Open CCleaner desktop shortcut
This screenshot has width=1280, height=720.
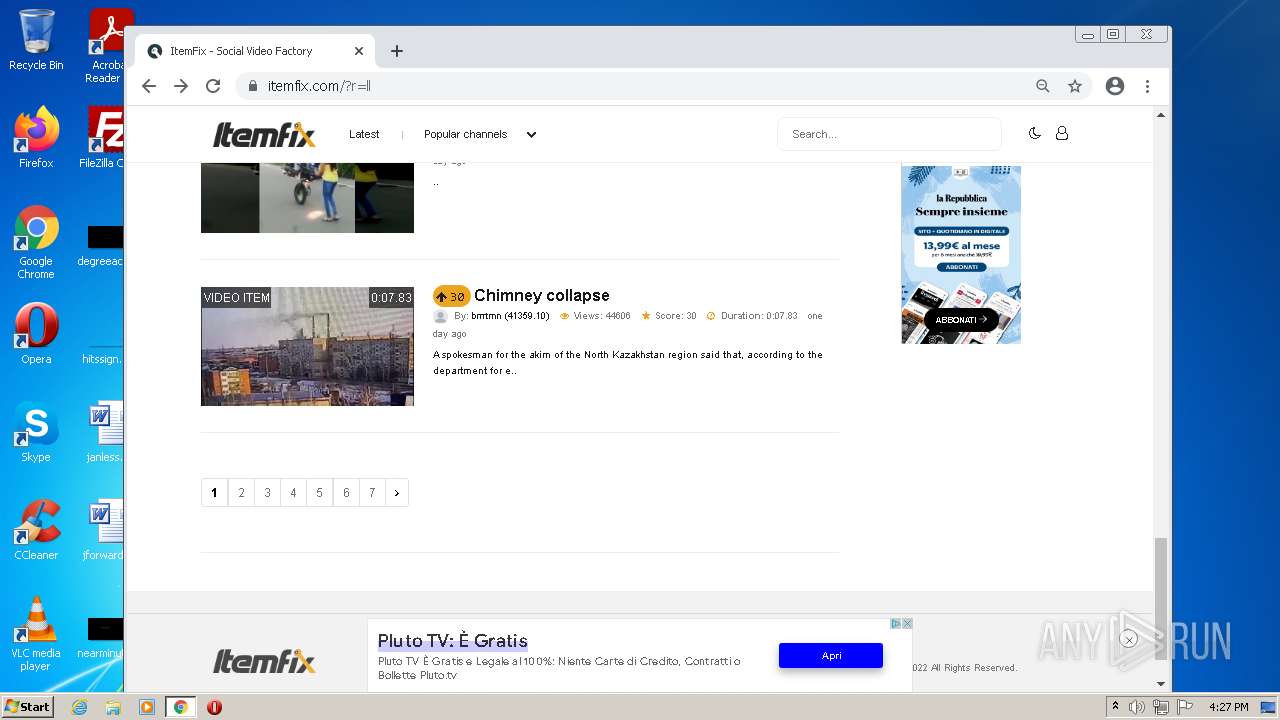pyautogui.click(x=36, y=530)
